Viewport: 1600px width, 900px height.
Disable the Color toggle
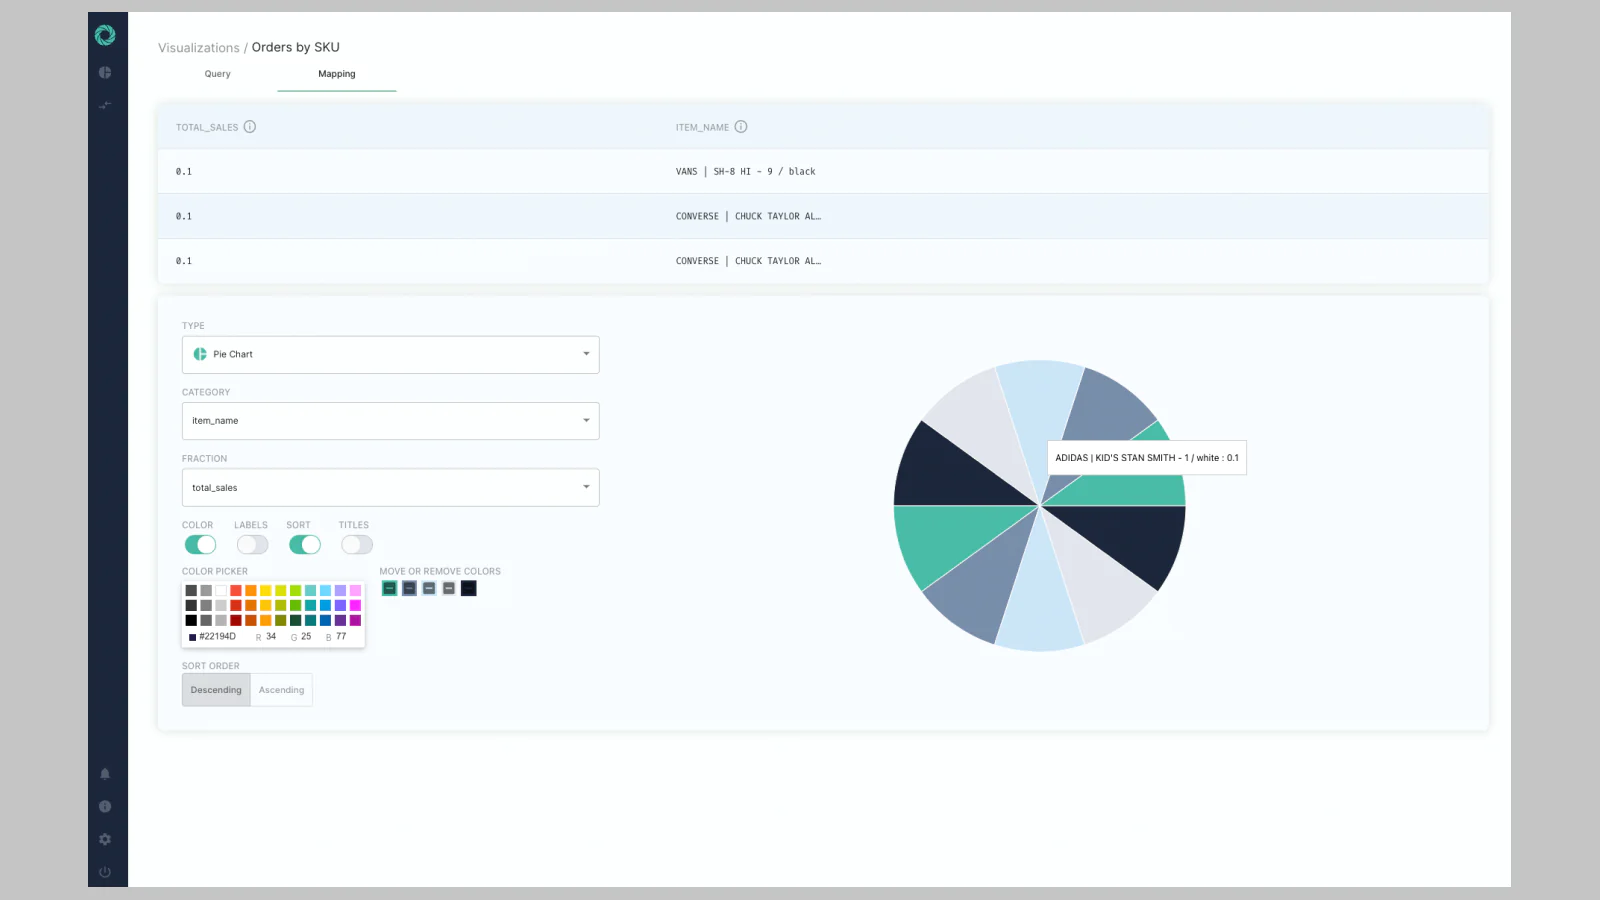pyautogui.click(x=200, y=545)
